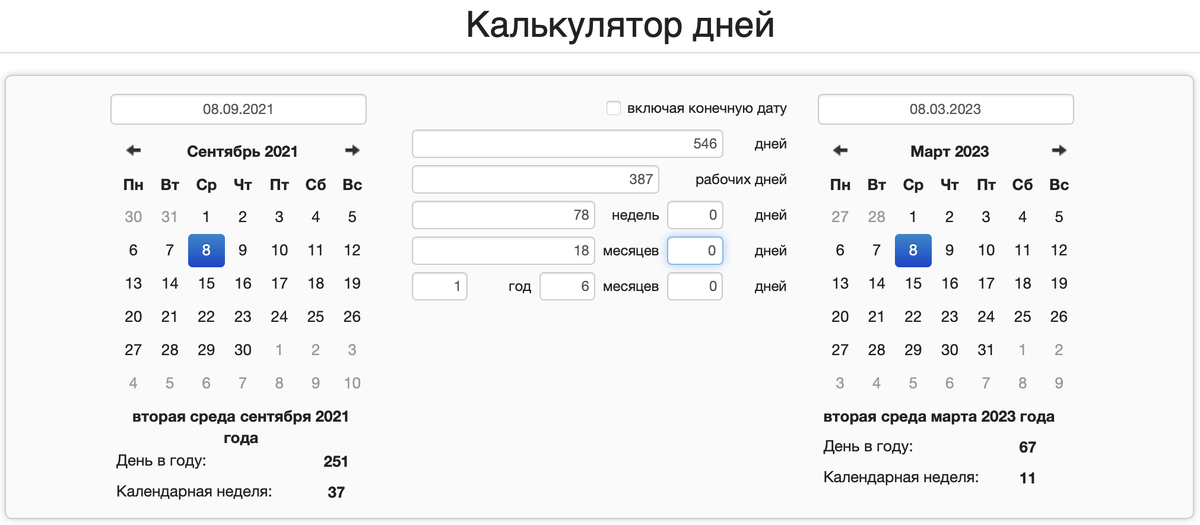Go to next month in September 2021 calendar

click(x=352, y=151)
